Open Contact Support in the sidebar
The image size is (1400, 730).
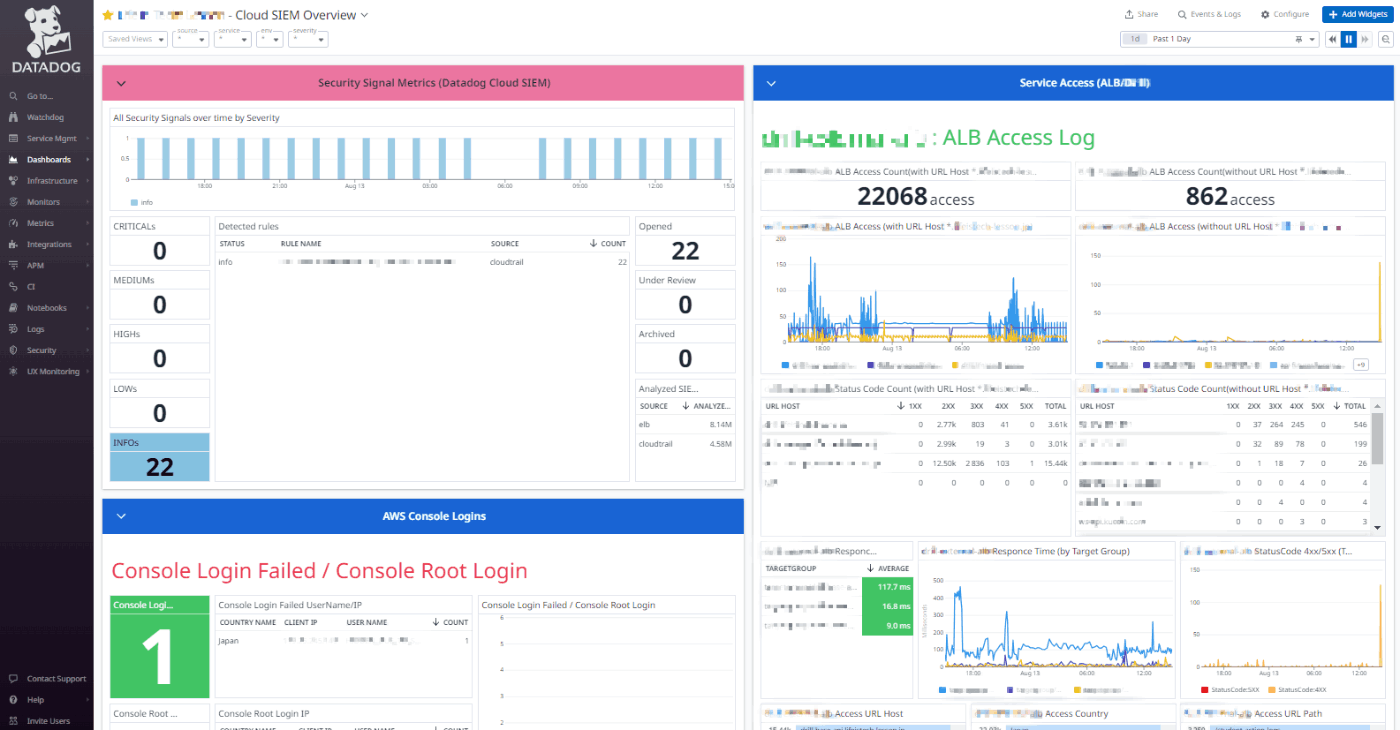click(x=56, y=679)
